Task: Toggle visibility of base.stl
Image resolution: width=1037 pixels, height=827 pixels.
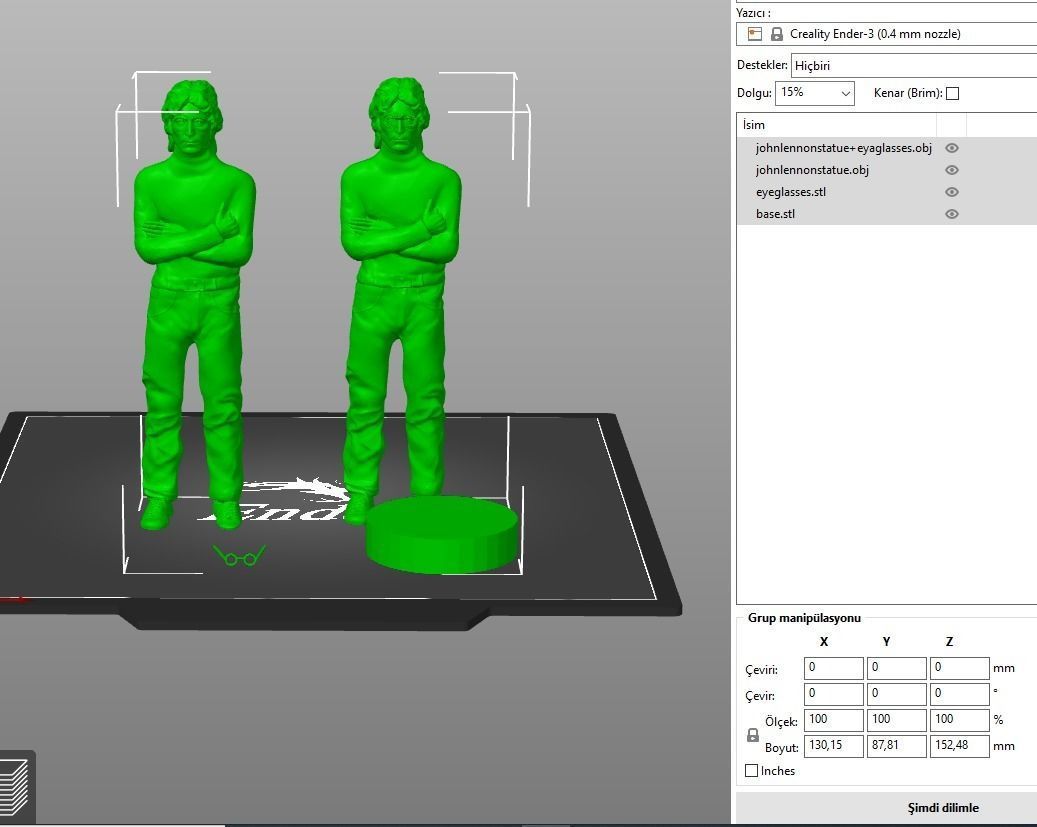Action: click(952, 214)
